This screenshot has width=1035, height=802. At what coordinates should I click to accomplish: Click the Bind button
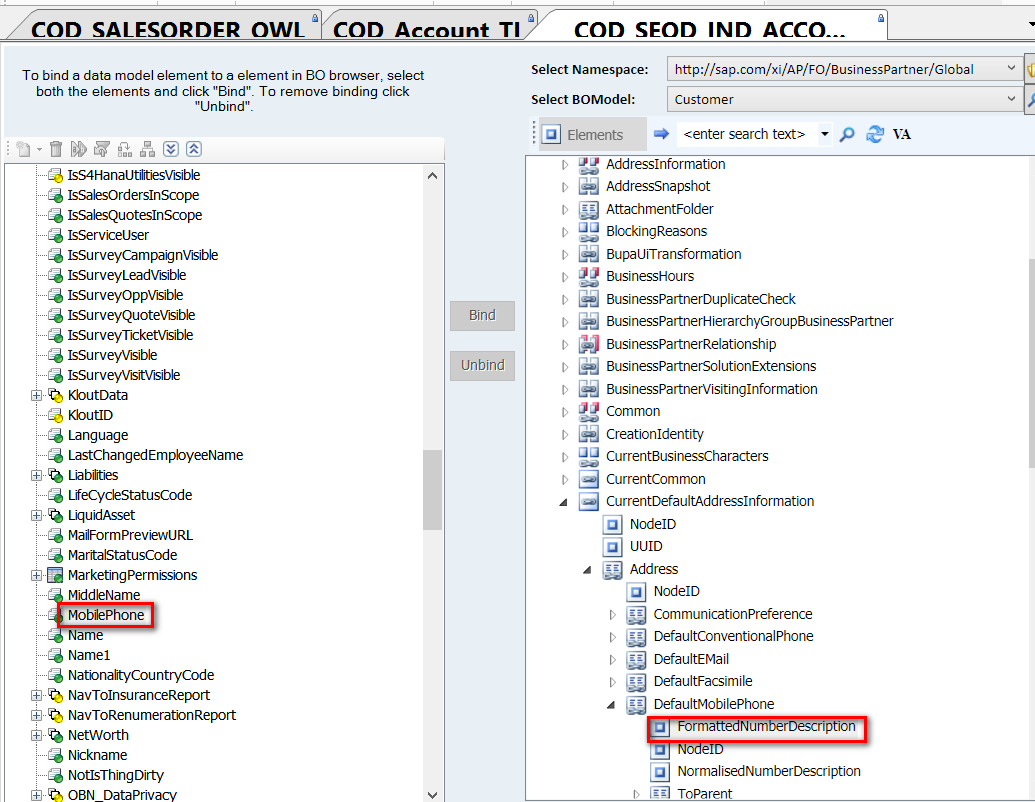tap(483, 316)
